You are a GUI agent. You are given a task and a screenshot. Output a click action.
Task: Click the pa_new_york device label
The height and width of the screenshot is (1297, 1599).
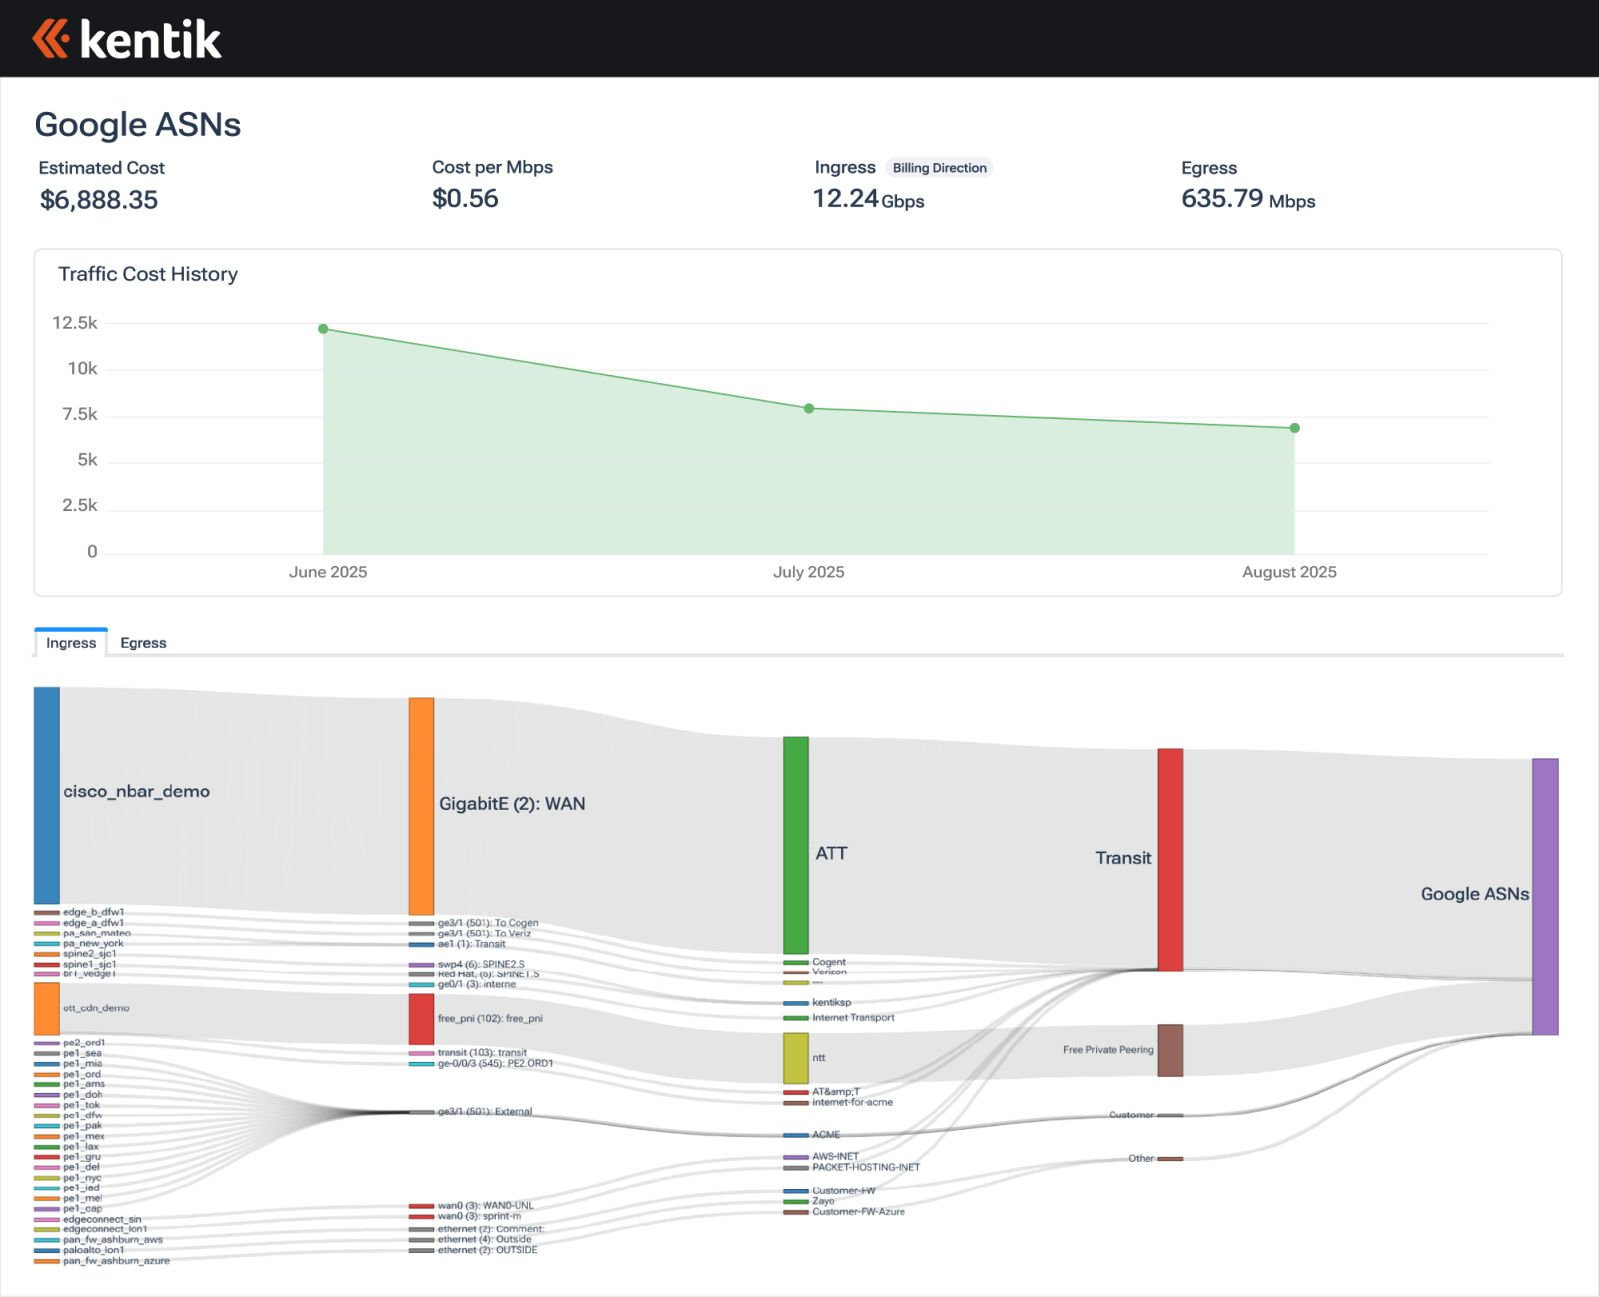[x=93, y=943]
